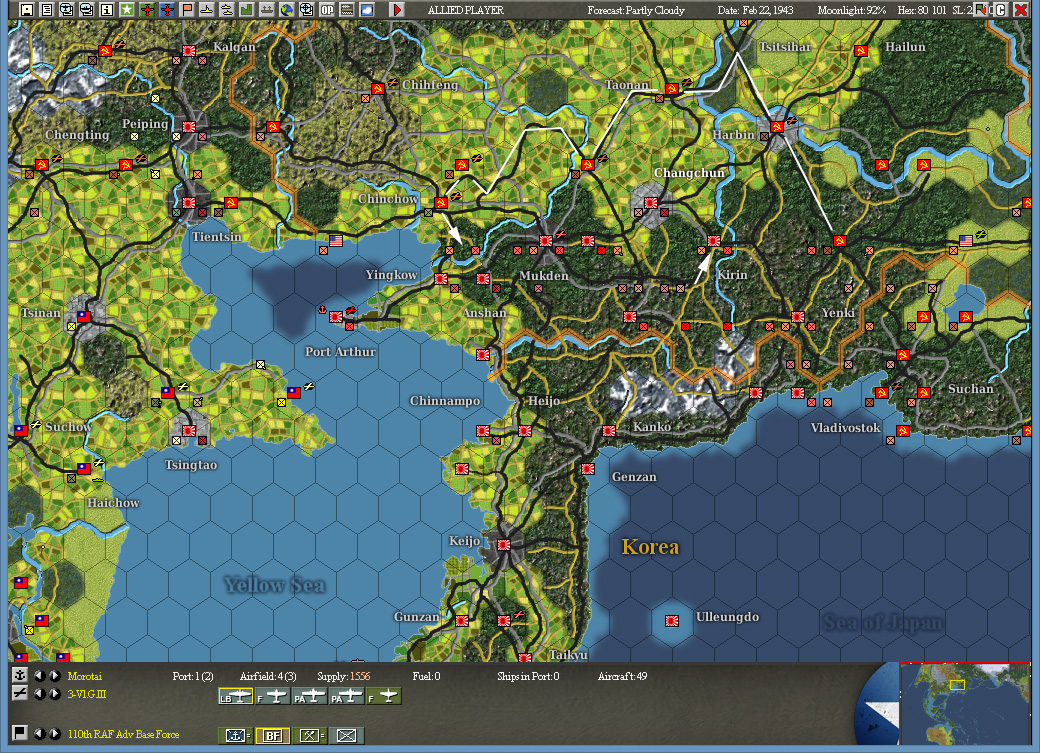Select next ground unit after 110th RAF
The width and height of the screenshot is (1040, 753).
coord(56,733)
